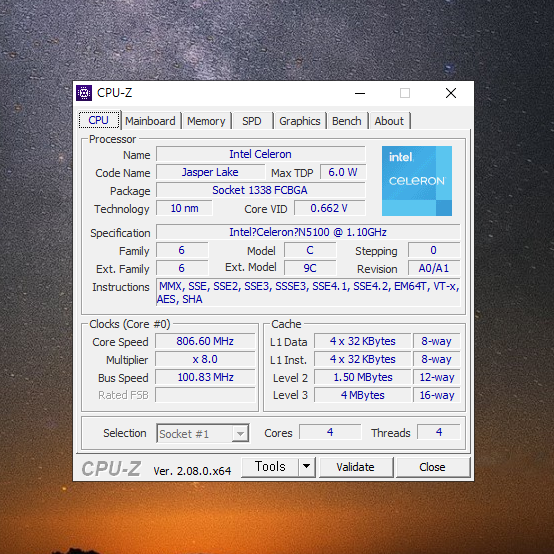Click the Stepping value 0
This screenshot has height=554, width=554.
[x=434, y=250]
